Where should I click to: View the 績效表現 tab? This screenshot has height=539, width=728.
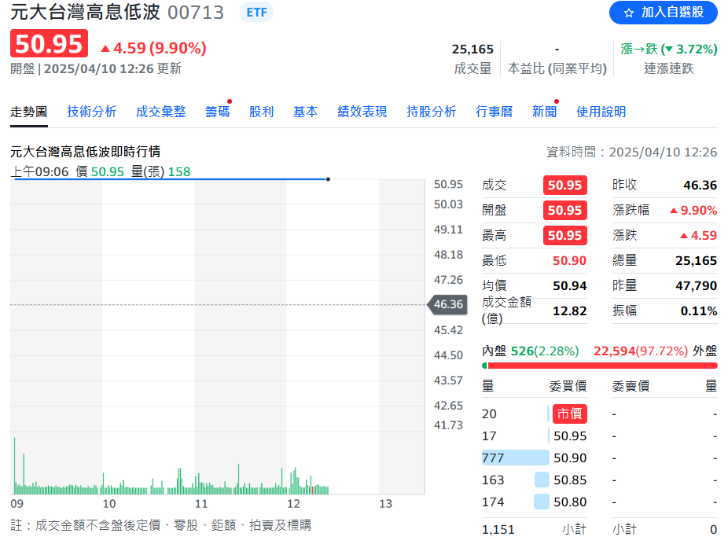tap(362, 112)
